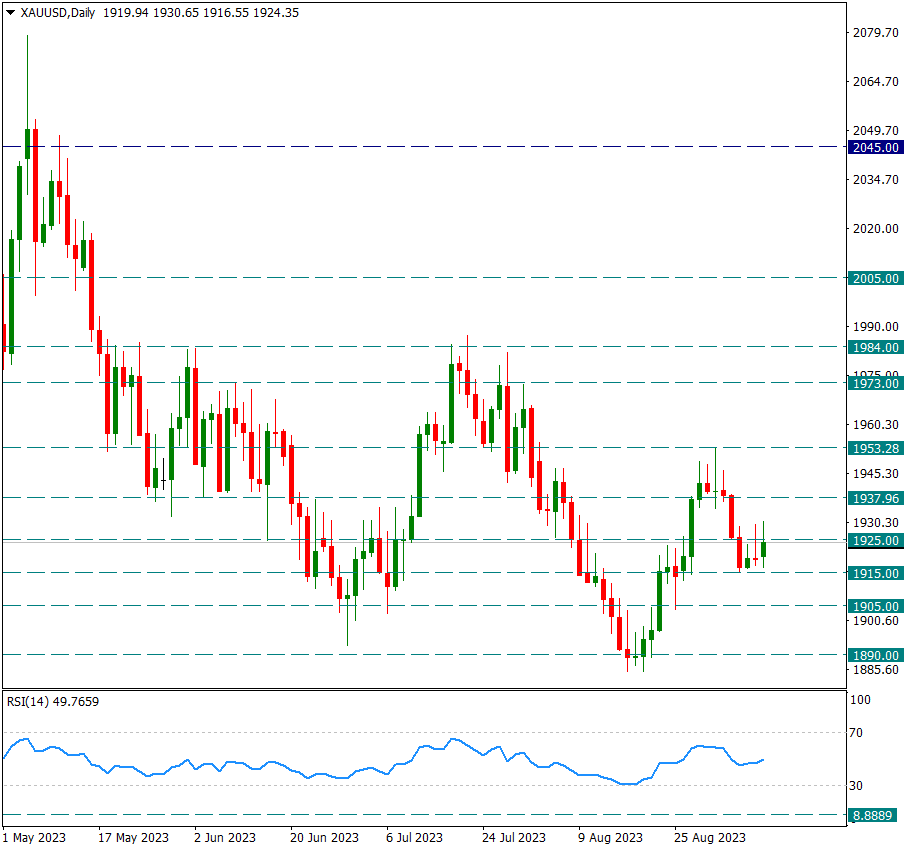Click the 2064.70 price scale value
910x850 pixels.
pyautogui.click(x=875, y=82)
